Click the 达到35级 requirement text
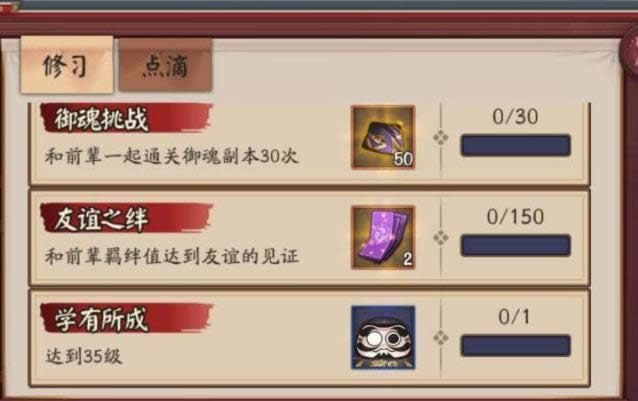638x401 pixels. click(x=84, y=357)
